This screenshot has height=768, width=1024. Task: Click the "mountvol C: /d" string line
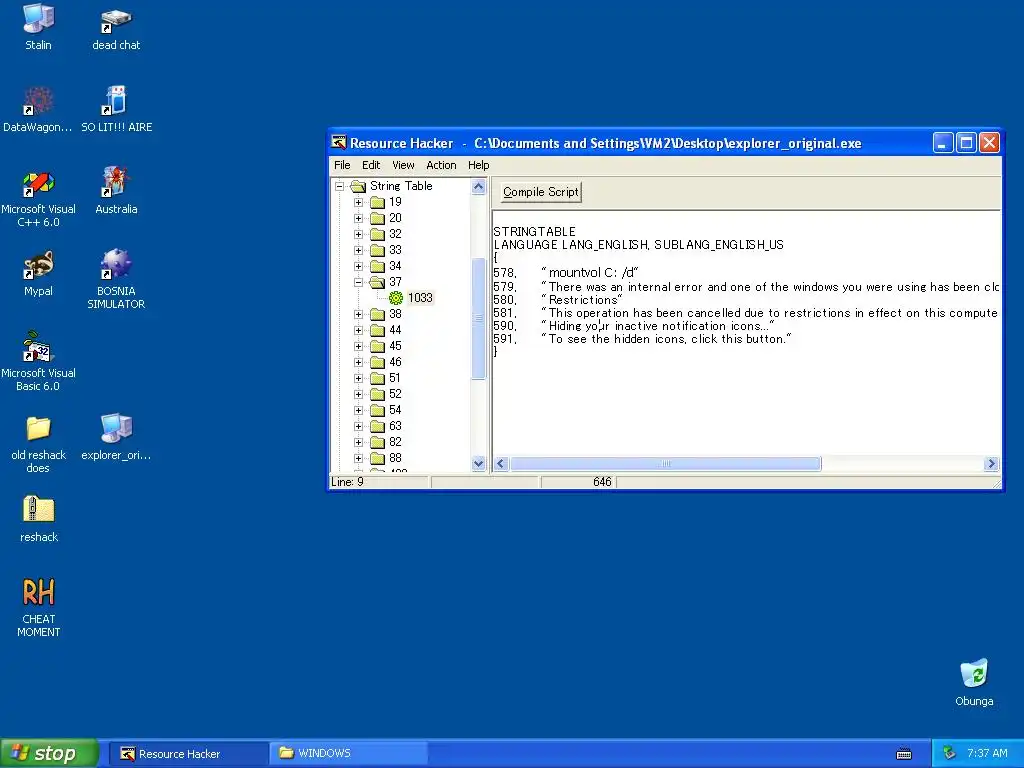point(590,273)
